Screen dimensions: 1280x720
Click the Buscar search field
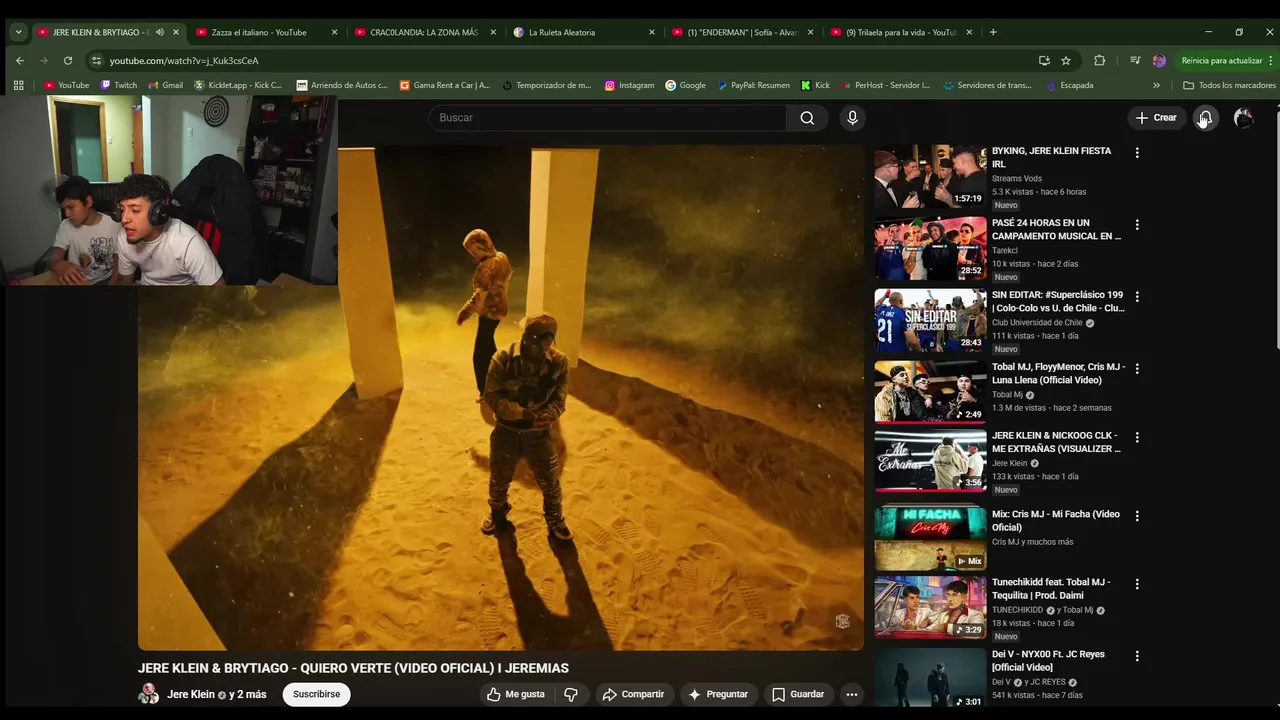point(608,118)
